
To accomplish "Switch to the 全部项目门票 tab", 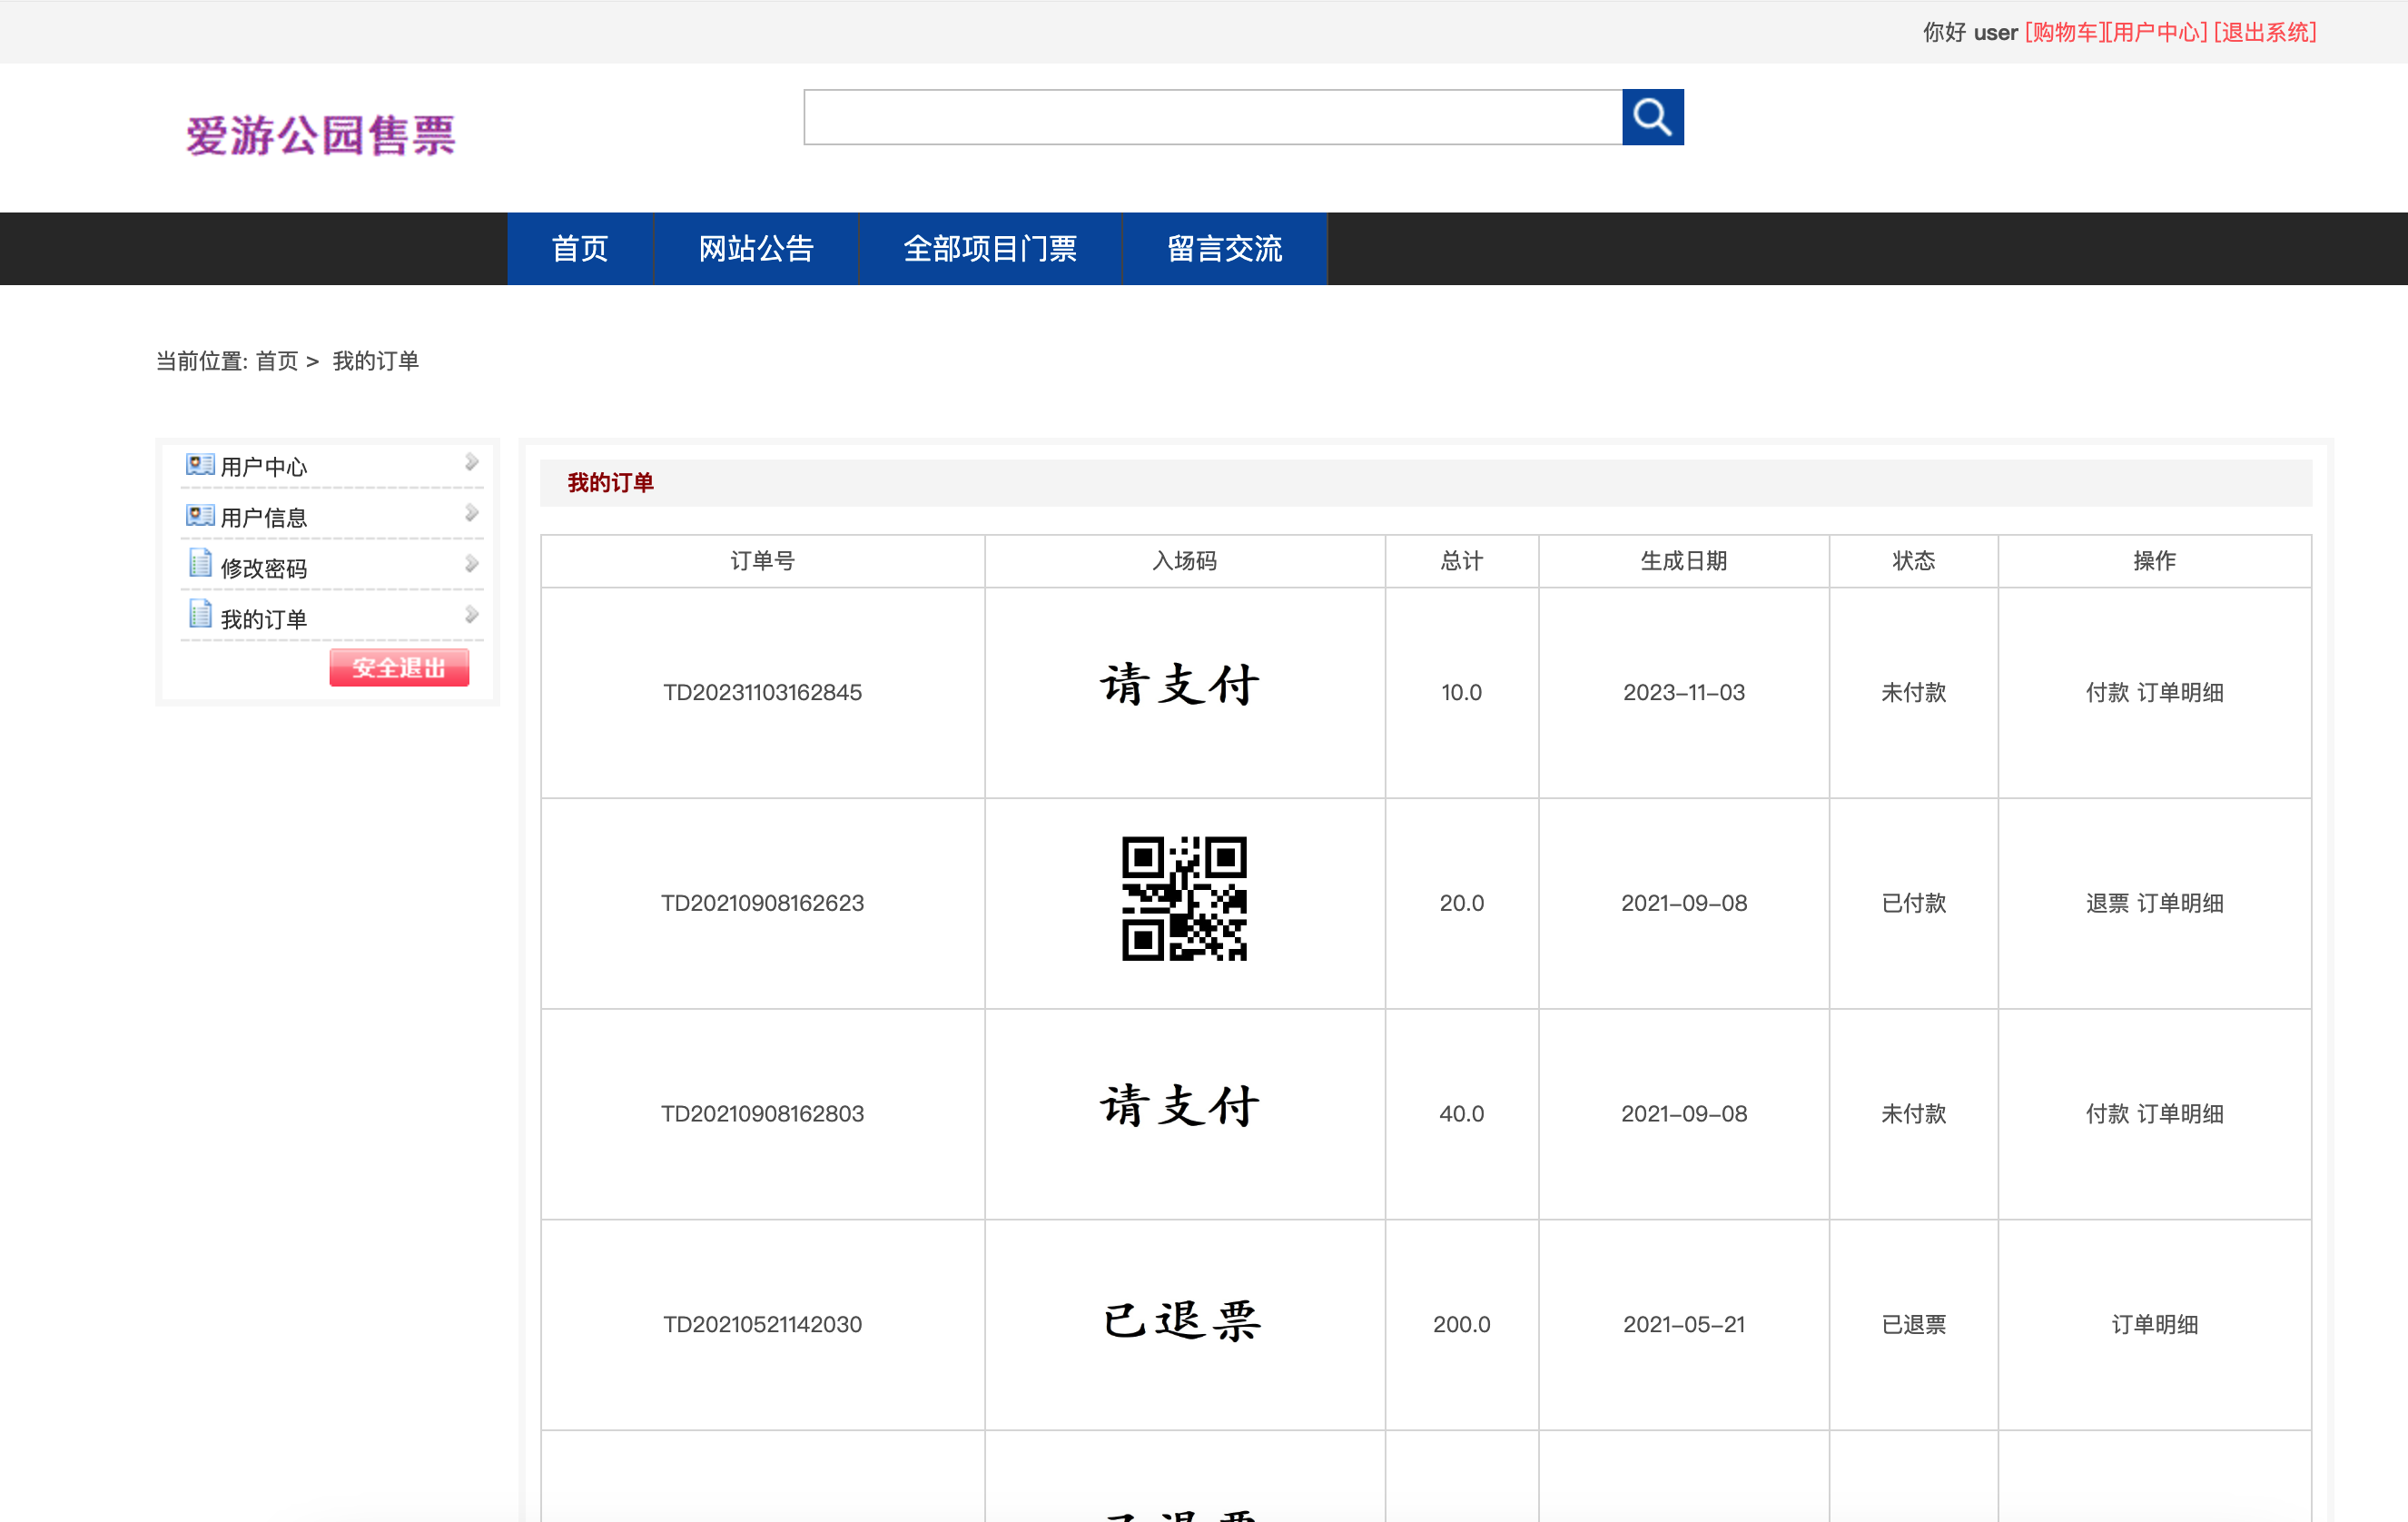I will [991, 249].
